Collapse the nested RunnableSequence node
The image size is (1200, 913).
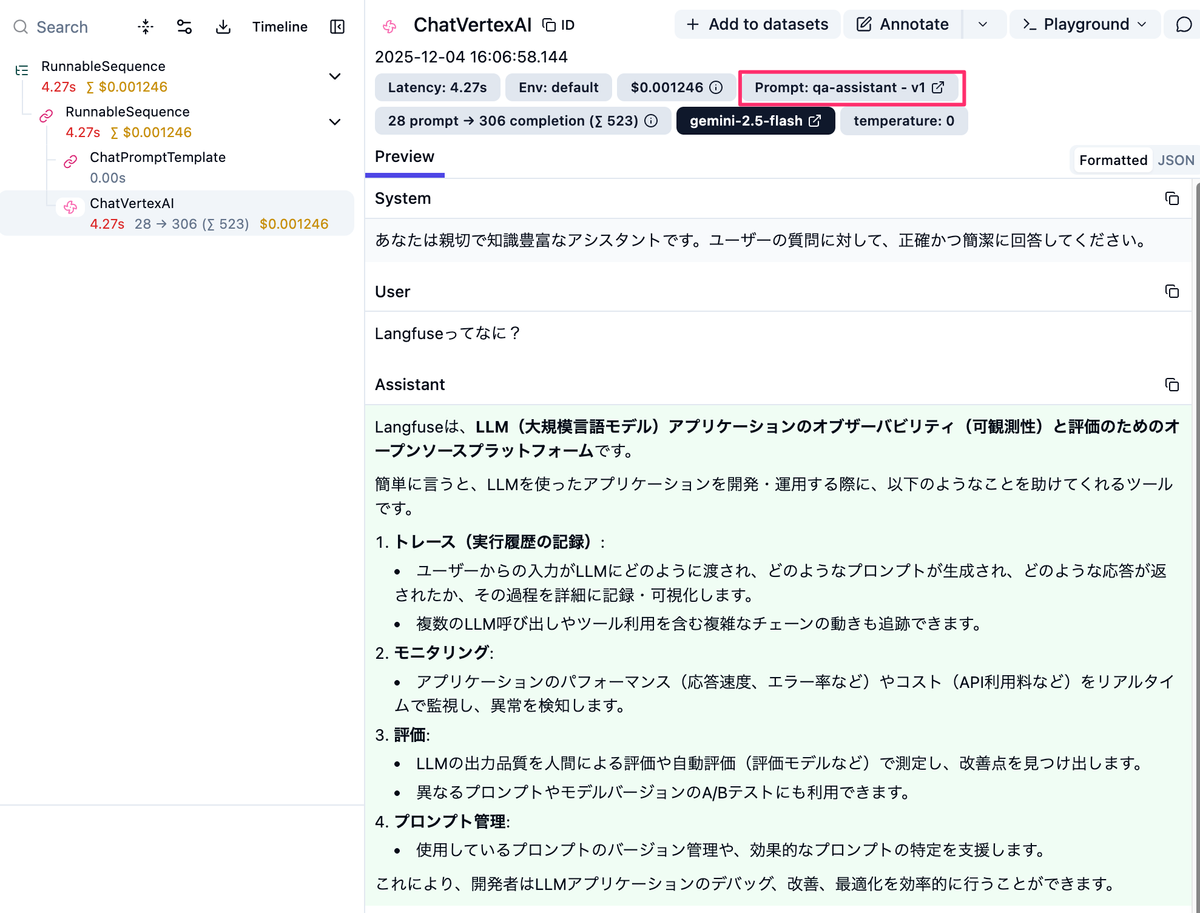[335, 122]
